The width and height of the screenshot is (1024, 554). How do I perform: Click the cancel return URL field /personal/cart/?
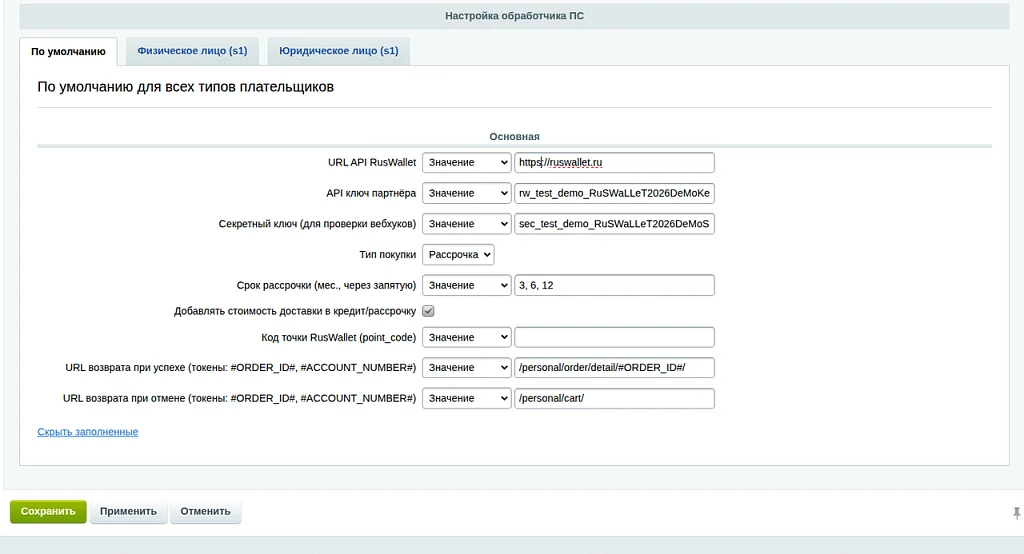(614, 398)
